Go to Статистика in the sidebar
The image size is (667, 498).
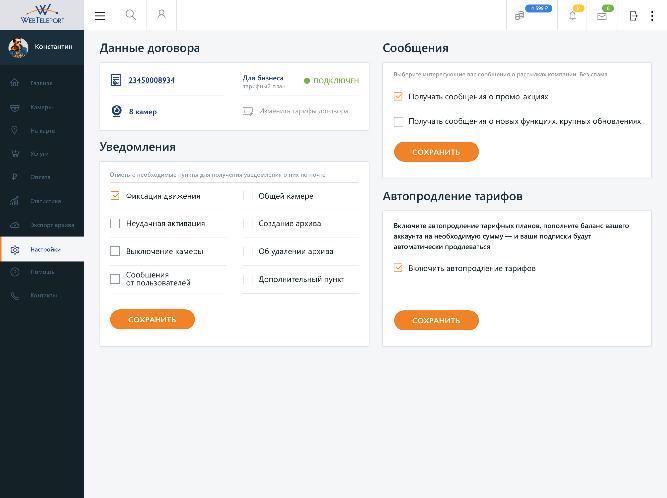click(x=42, y=201)
